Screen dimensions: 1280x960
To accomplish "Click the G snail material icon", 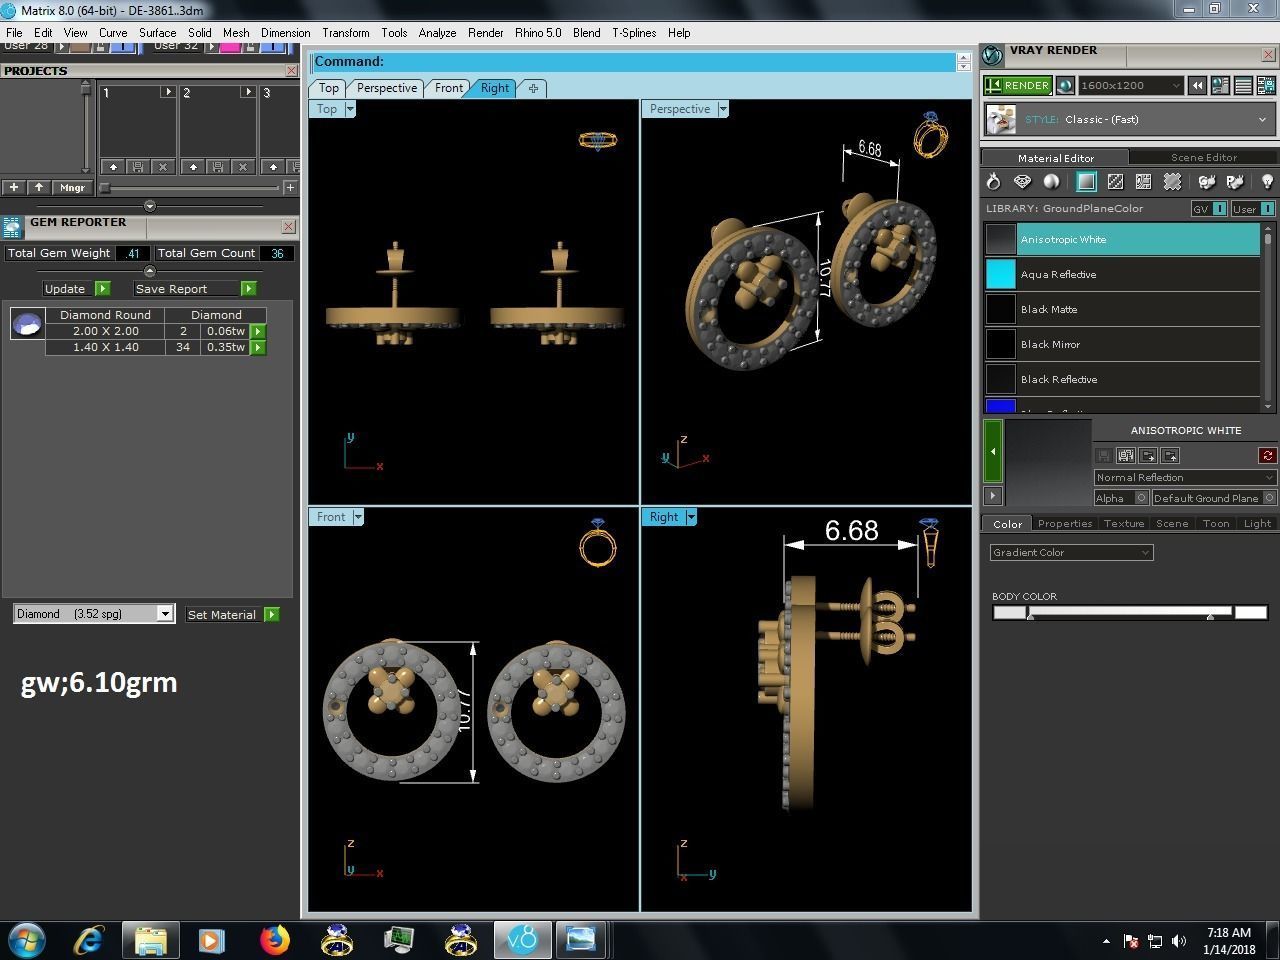I will [1207, 182].
